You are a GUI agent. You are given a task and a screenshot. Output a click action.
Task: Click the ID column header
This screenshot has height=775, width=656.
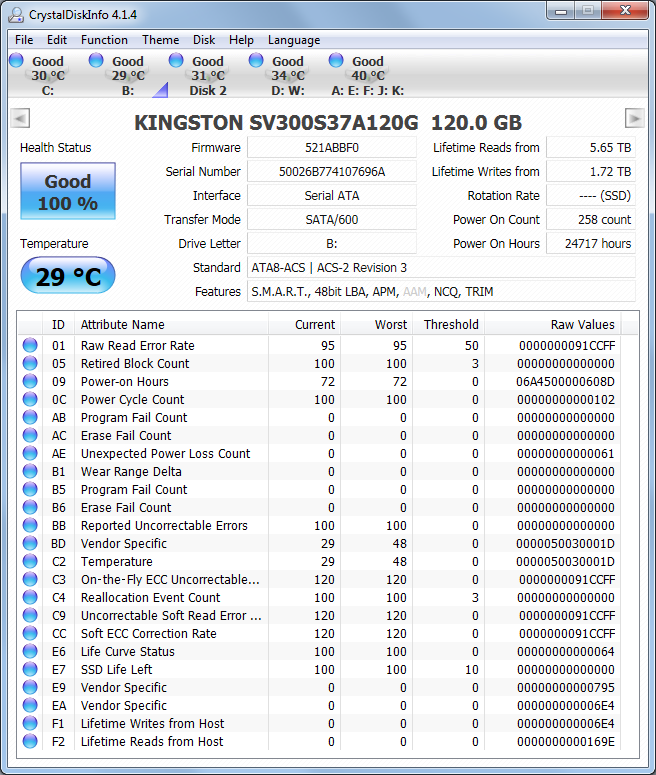coord(58,325)
